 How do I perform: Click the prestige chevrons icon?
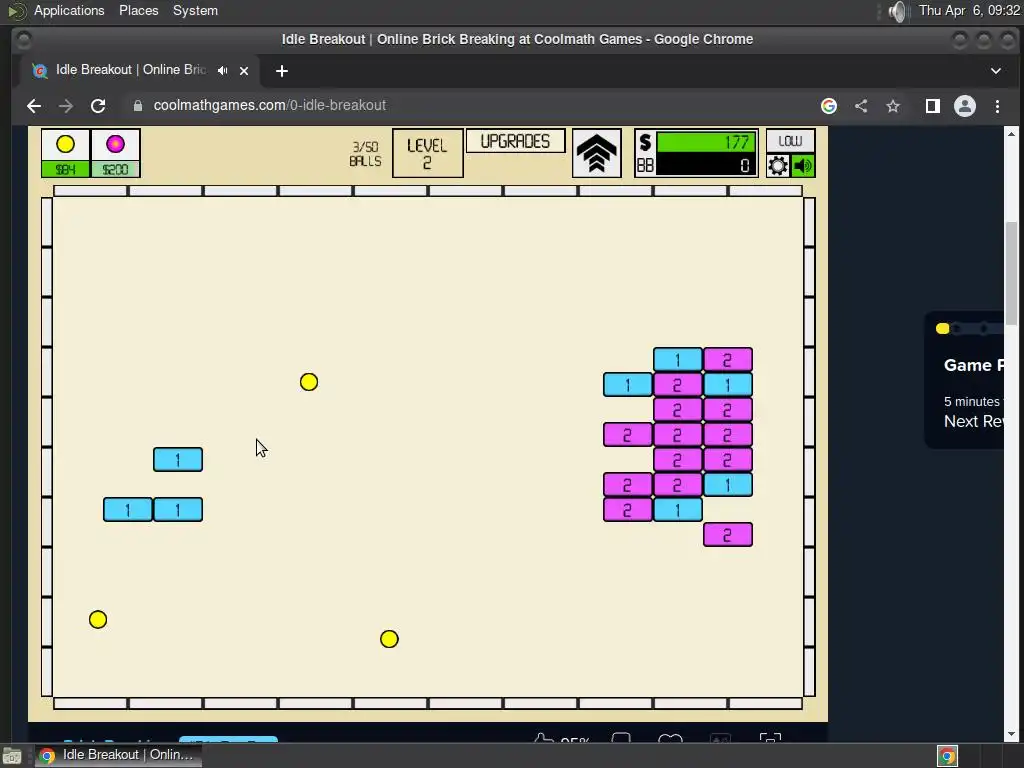click(x=596, y=153)
